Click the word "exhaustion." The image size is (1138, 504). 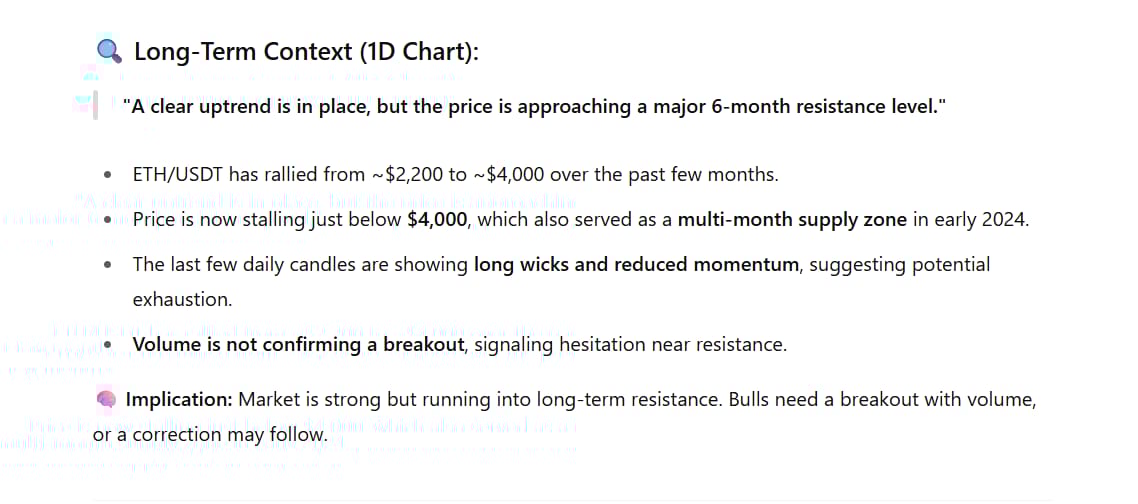pyautogui.click(x=181, y=300)
